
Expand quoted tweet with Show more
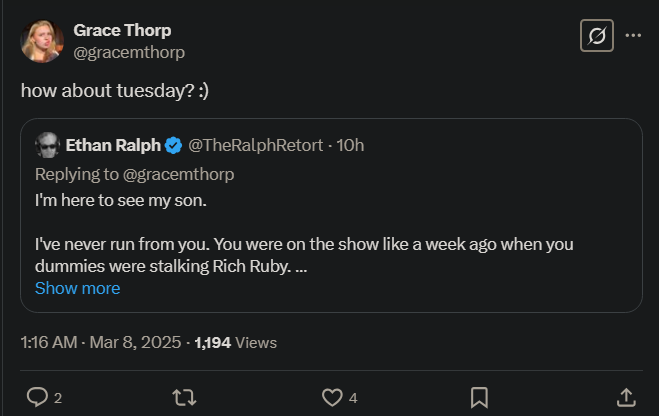77,288
